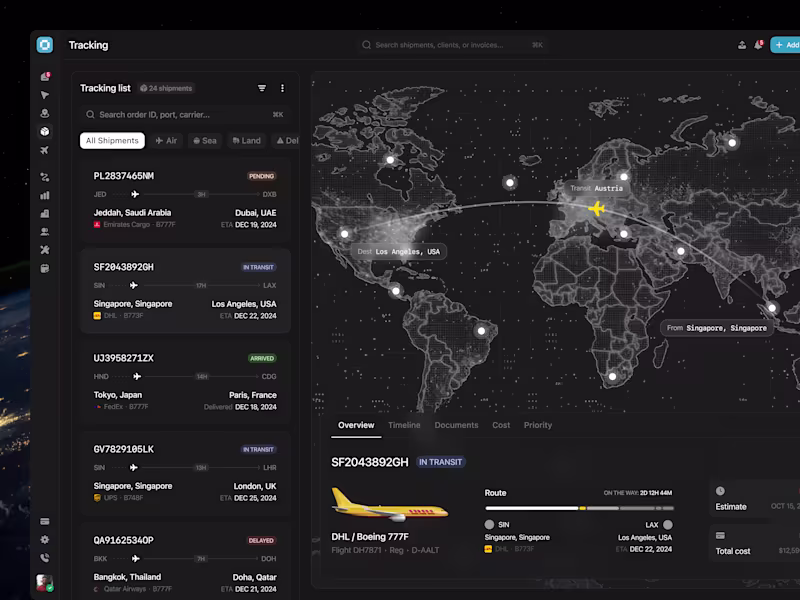Image resolution: width=800 pixels, height=600 pixels.
Task: Switch to the Documents tab
Action: [x=457, y=425]
